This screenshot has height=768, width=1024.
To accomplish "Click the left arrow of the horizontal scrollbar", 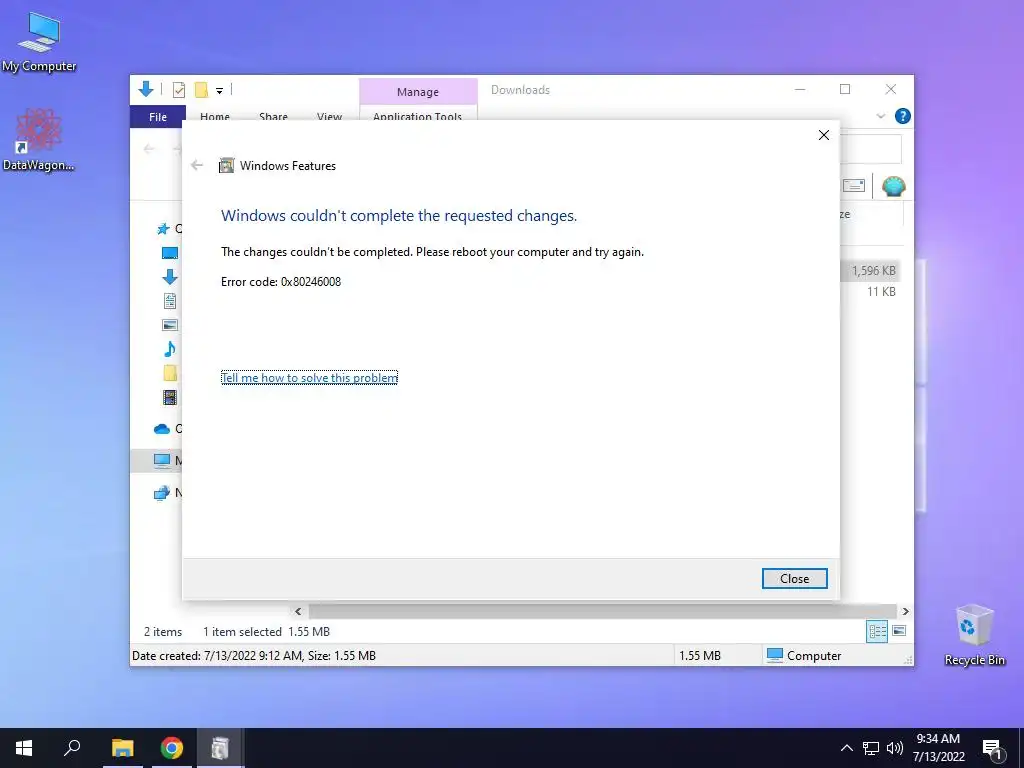I will tap(298, 611).
